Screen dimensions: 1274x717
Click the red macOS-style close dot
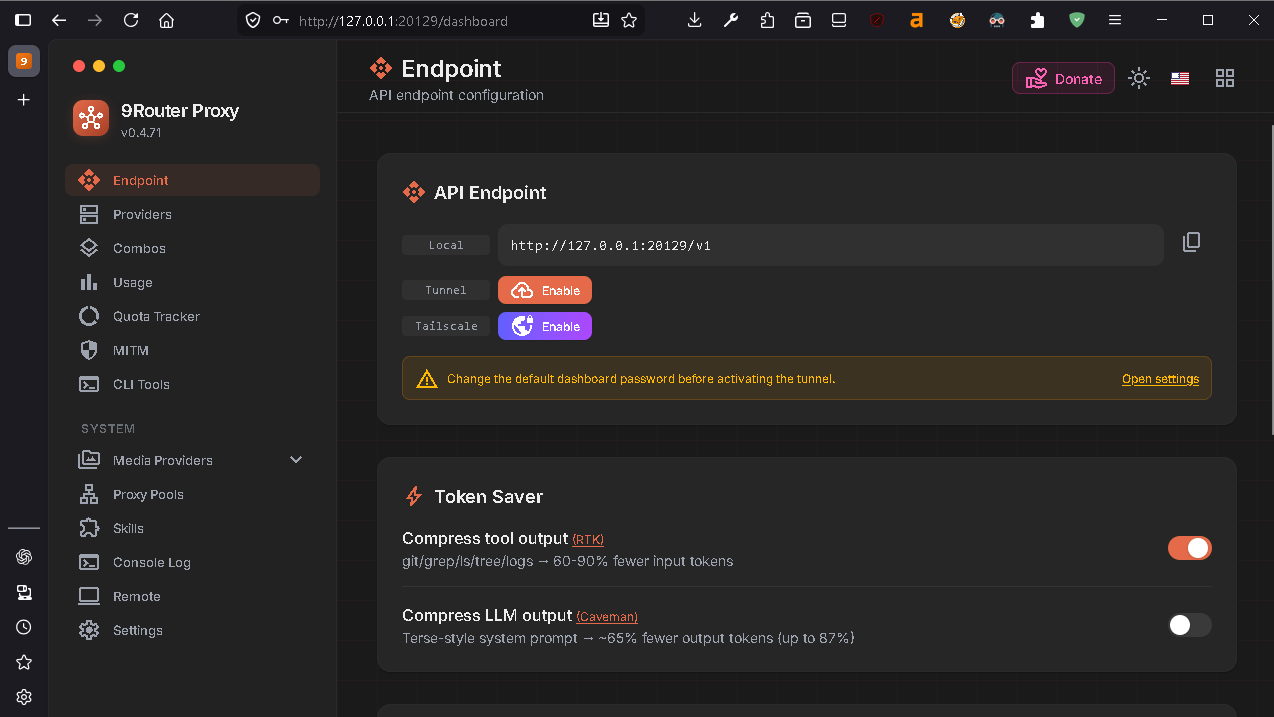click(x=79, y=66)
